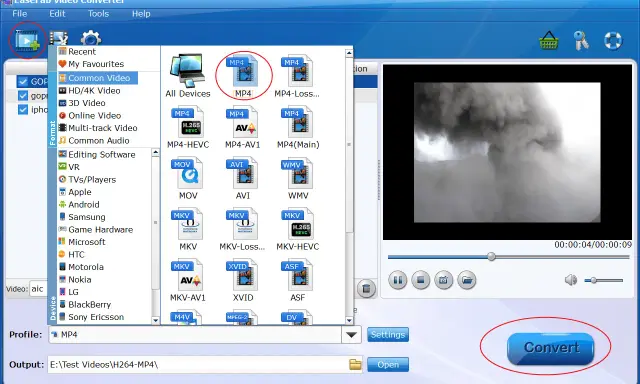Open the lifebuoy help icon
Screen dimensions: 640x384
(x=613, y=40)
